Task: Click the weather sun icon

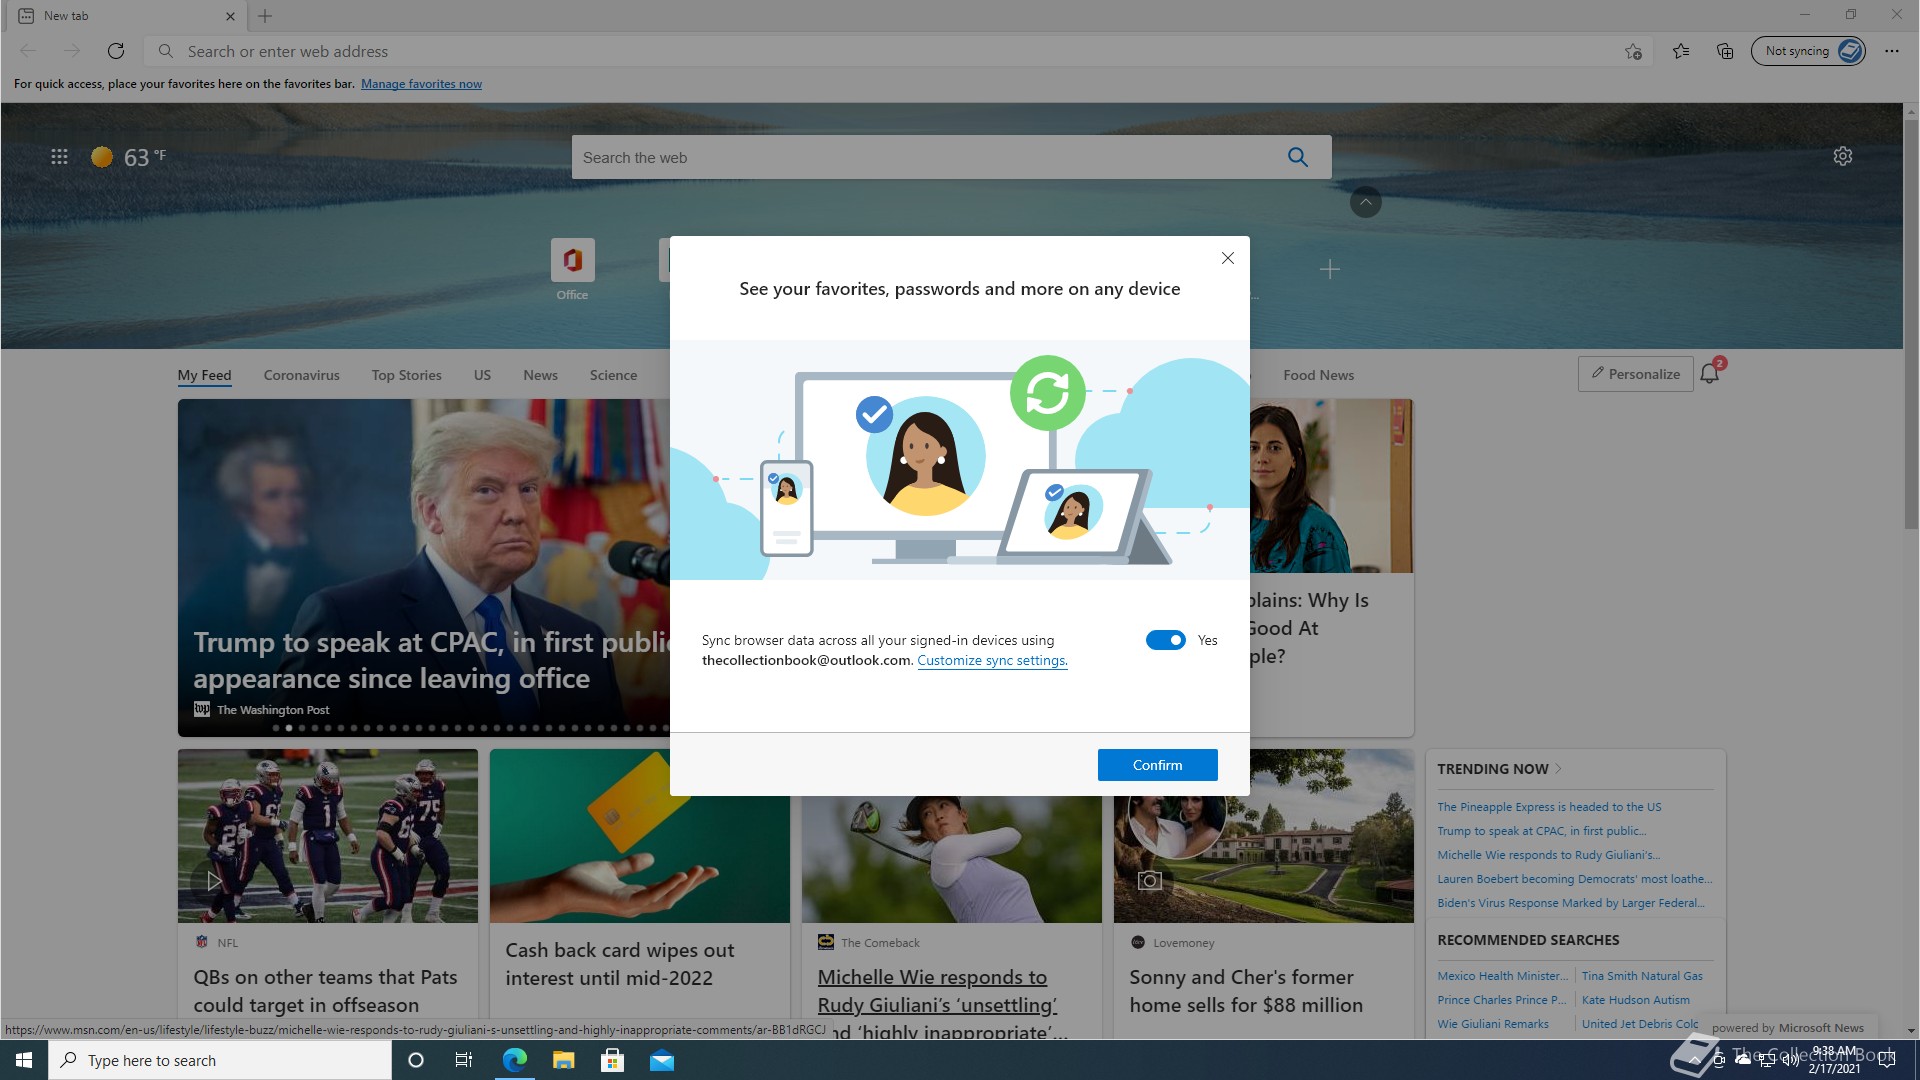Action: click(102, 157)
